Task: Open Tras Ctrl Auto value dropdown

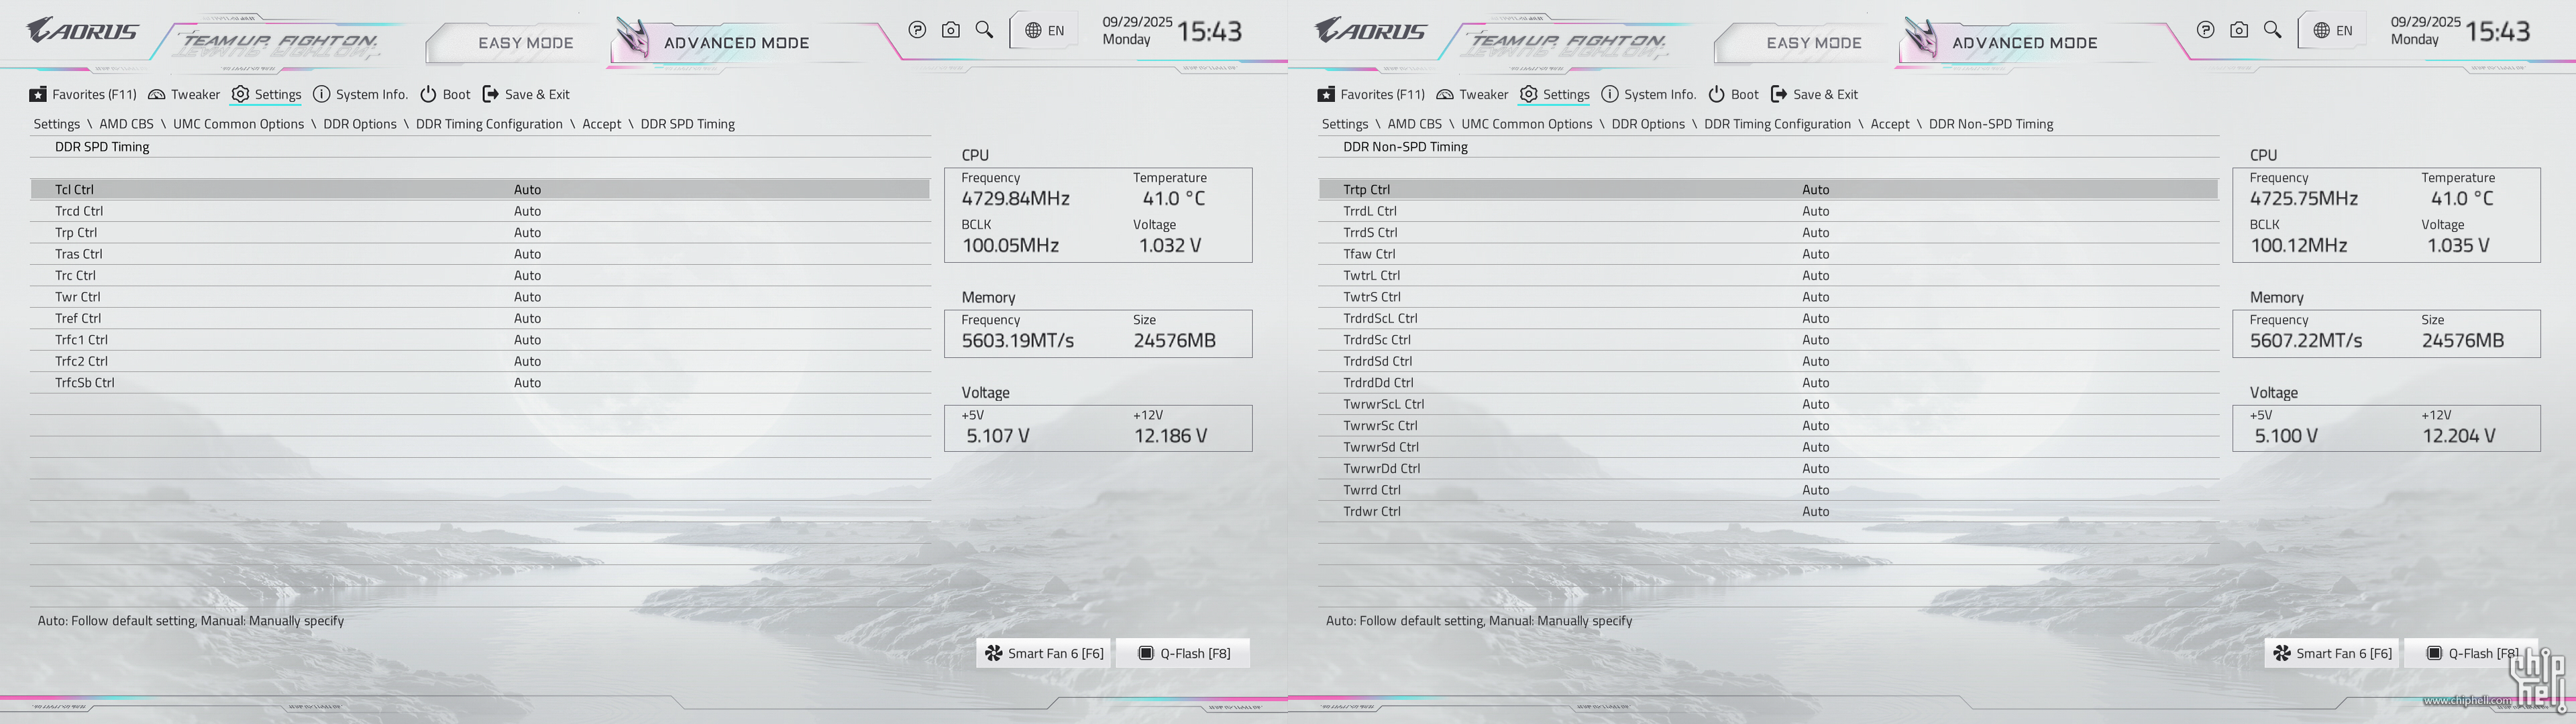Action: coord(527,254)
